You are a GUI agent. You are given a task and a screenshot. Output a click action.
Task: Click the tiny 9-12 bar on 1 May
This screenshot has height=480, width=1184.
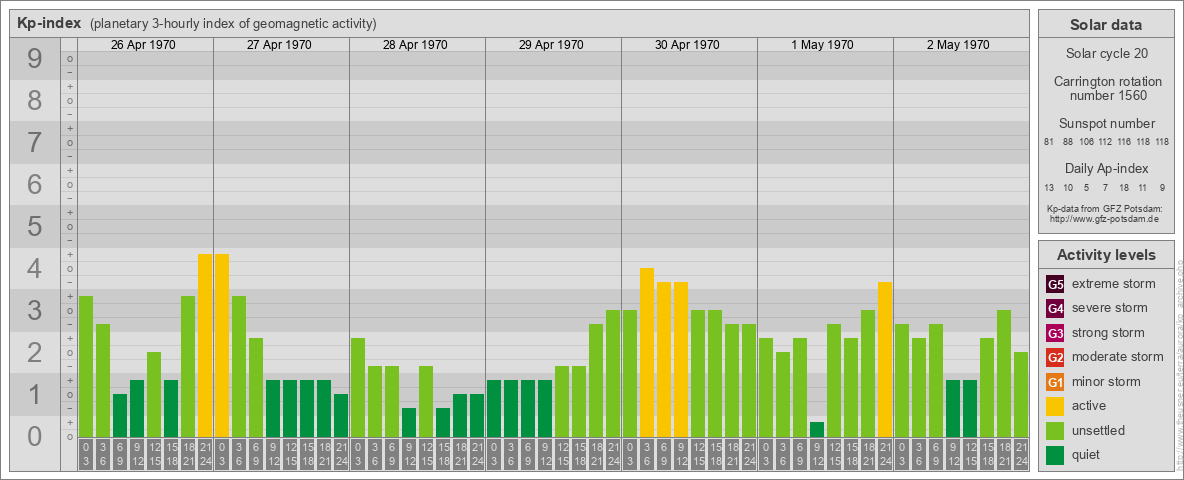(817, 429)
